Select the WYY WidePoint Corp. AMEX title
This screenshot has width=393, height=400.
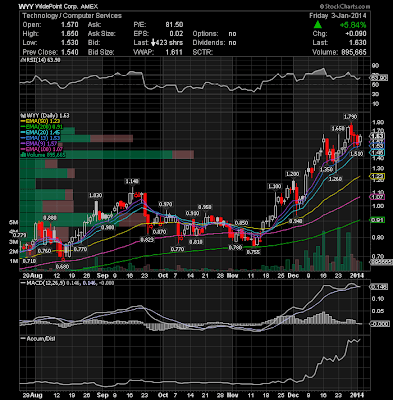(x=58, y=6)
